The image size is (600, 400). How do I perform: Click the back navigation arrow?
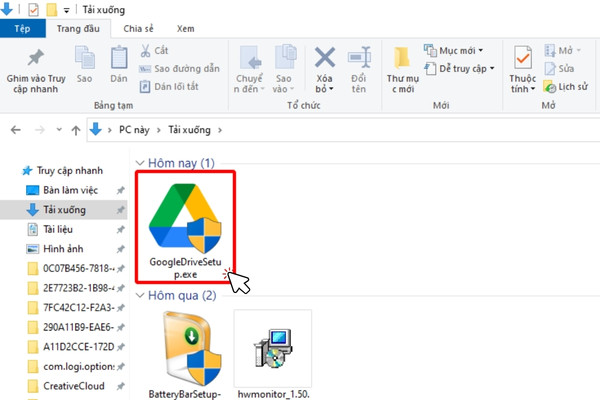click(16, 130)
